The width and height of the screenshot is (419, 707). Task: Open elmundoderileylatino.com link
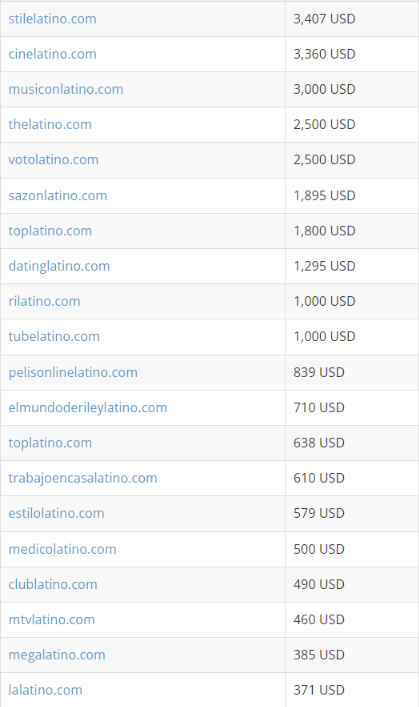(x=88, y=408)
